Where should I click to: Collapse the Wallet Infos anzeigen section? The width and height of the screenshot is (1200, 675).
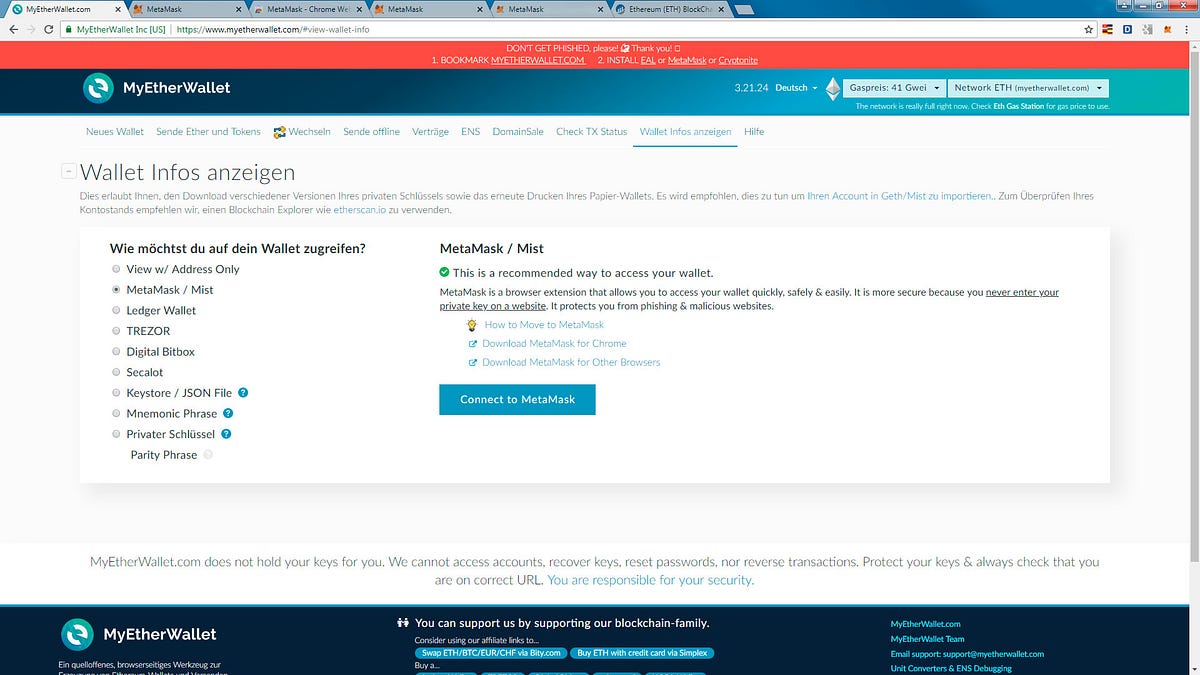pos(68,172)
